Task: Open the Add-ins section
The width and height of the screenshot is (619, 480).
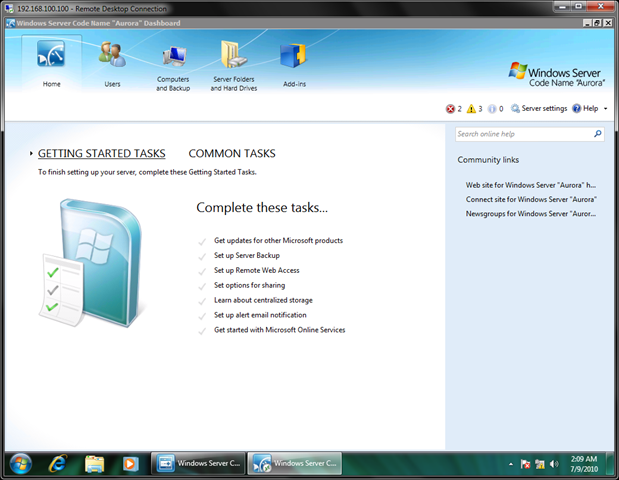Action: [293, 55]
